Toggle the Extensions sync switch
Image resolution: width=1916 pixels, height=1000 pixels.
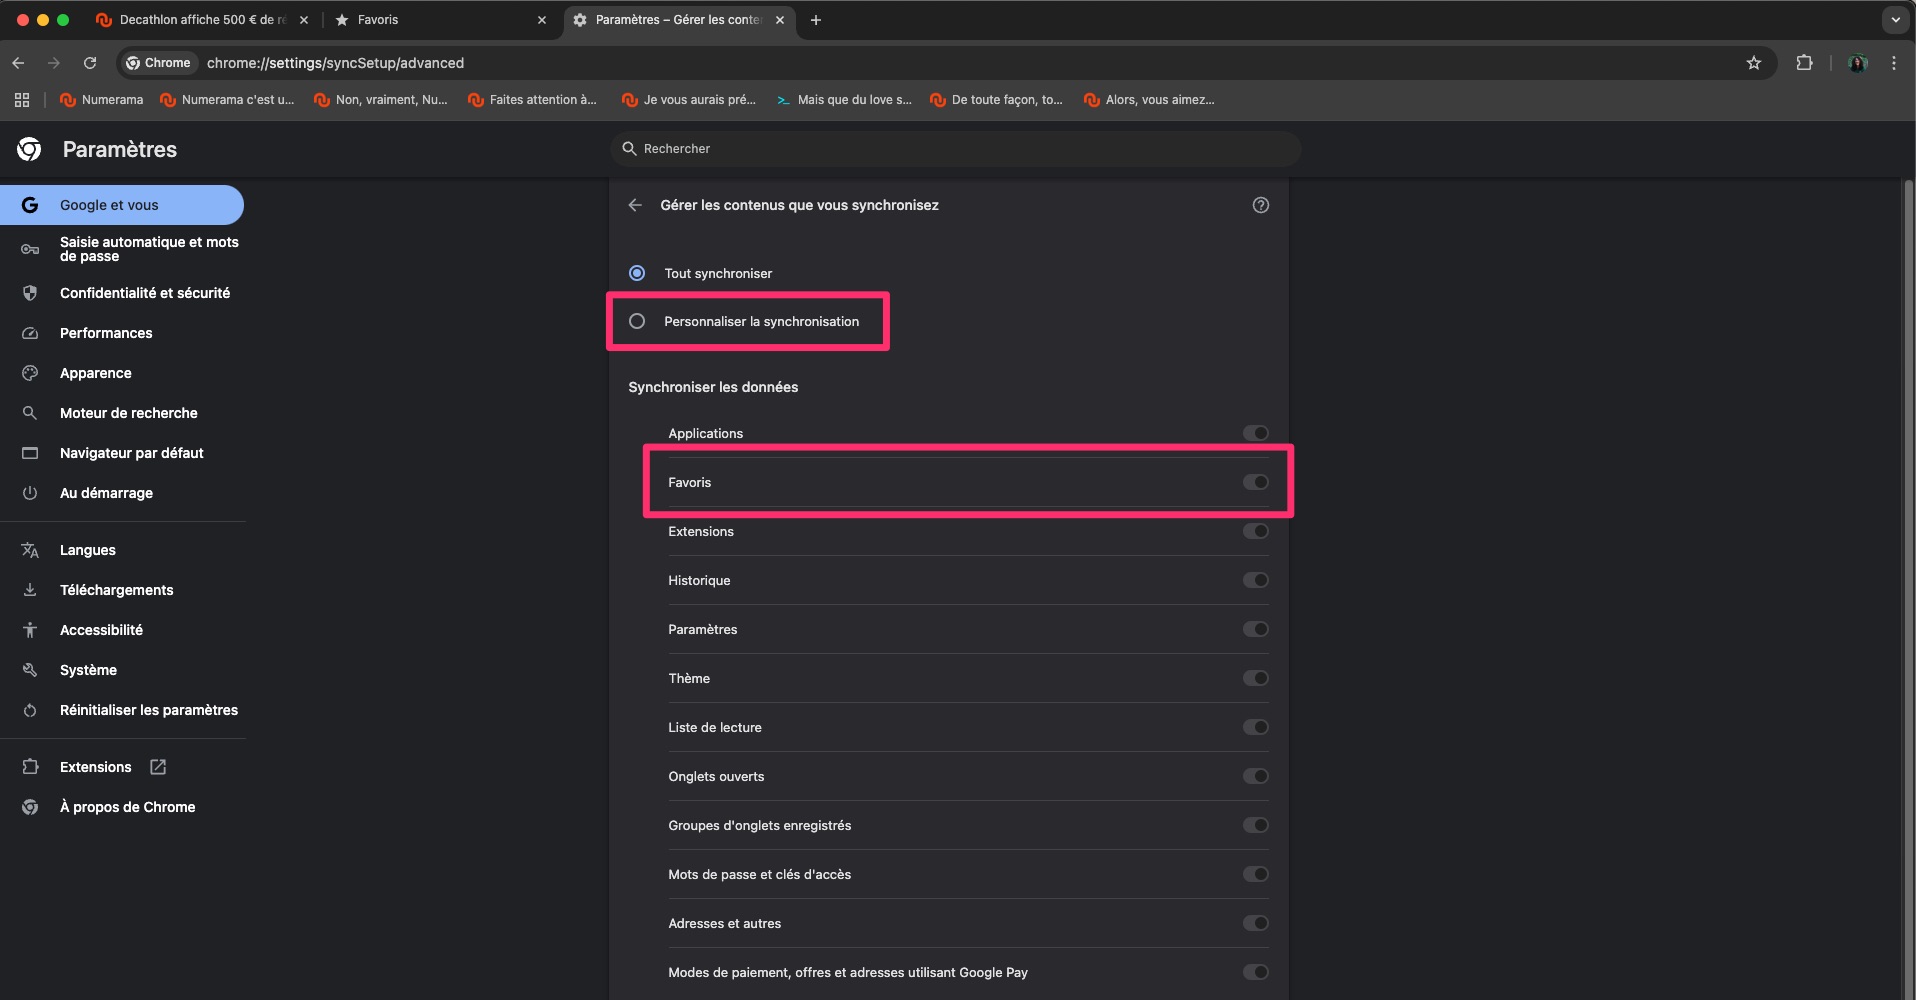1256,531
